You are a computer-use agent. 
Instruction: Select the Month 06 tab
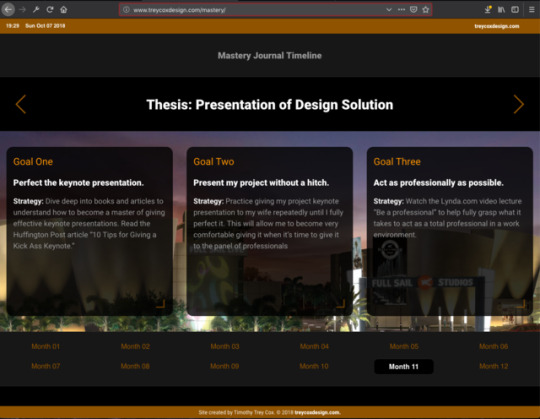(494, 346)
